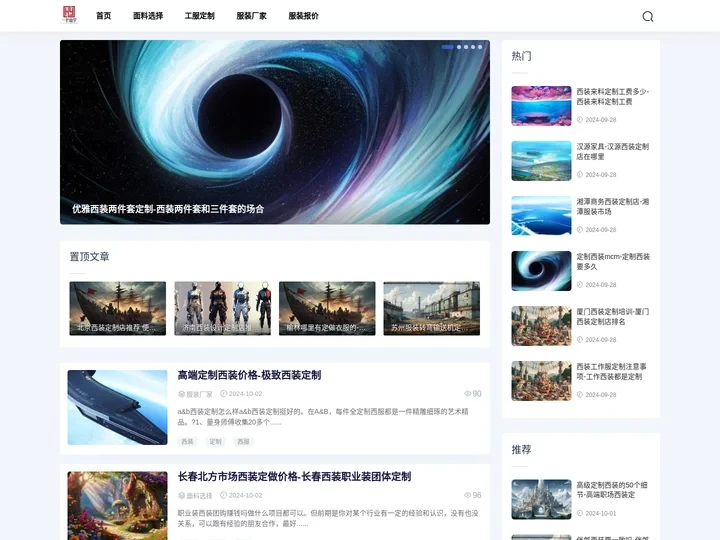
Task: Open article 长春北方市场西装定做价格
Action: pyautogui.click(x=294, y=477)
